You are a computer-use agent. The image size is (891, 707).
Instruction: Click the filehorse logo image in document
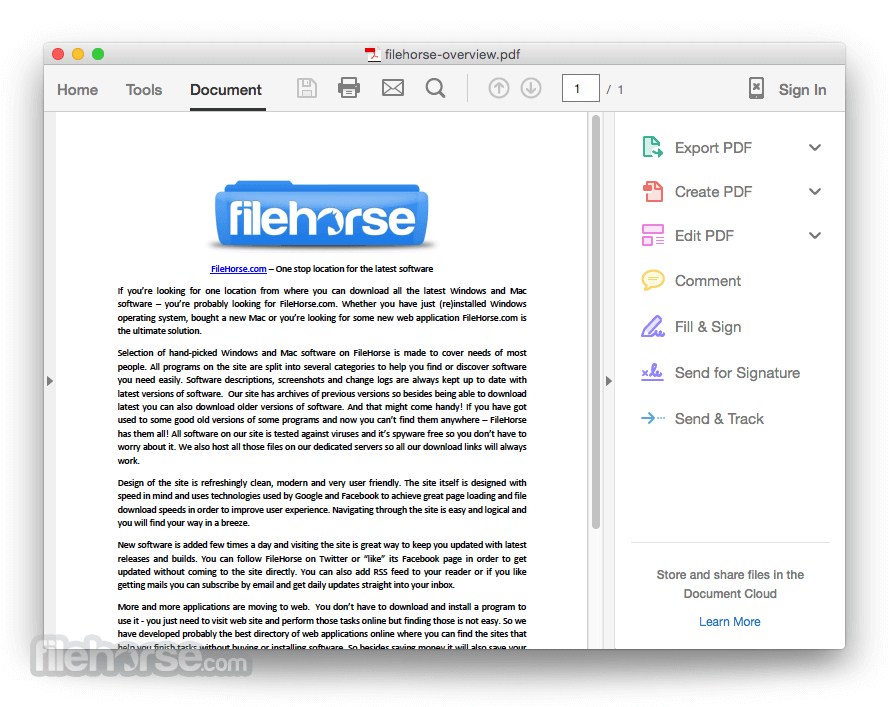(x=322, y=214)
